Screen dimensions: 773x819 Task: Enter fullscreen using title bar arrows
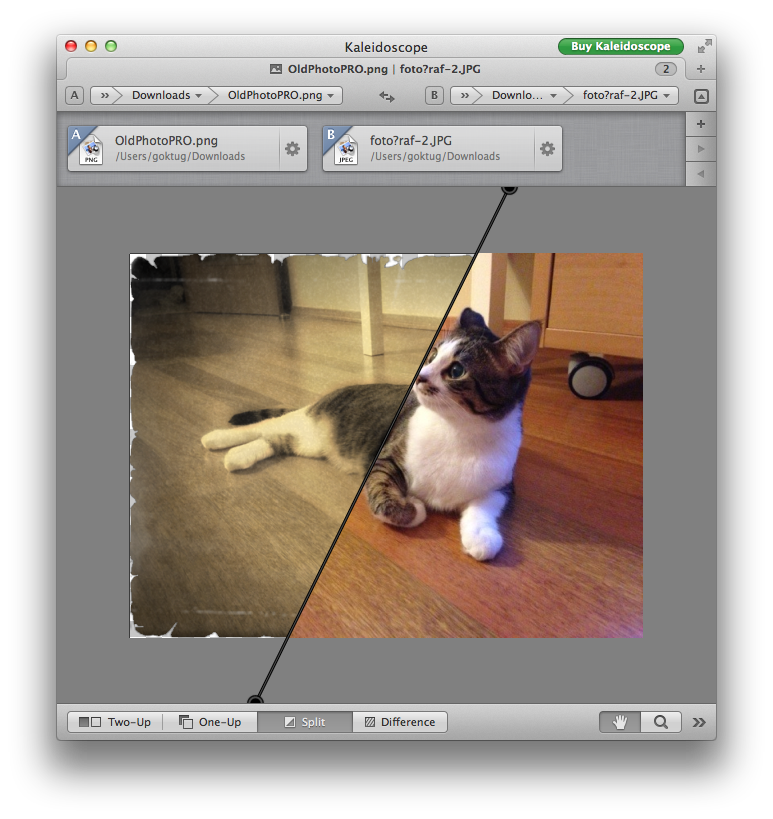[705, 46]
